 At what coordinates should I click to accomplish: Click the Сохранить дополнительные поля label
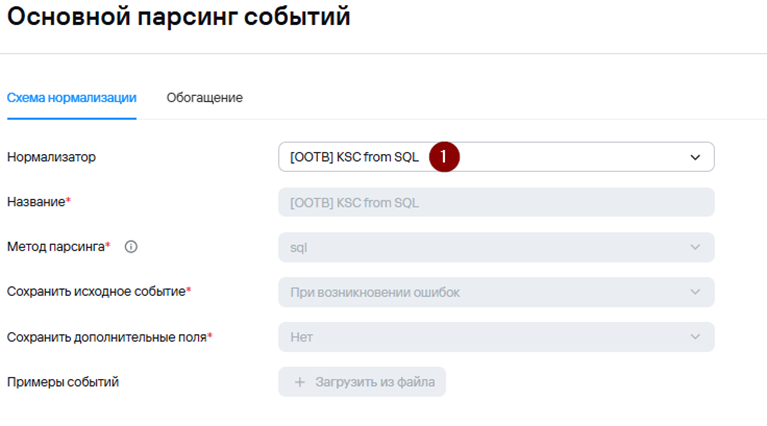[110, 337]
